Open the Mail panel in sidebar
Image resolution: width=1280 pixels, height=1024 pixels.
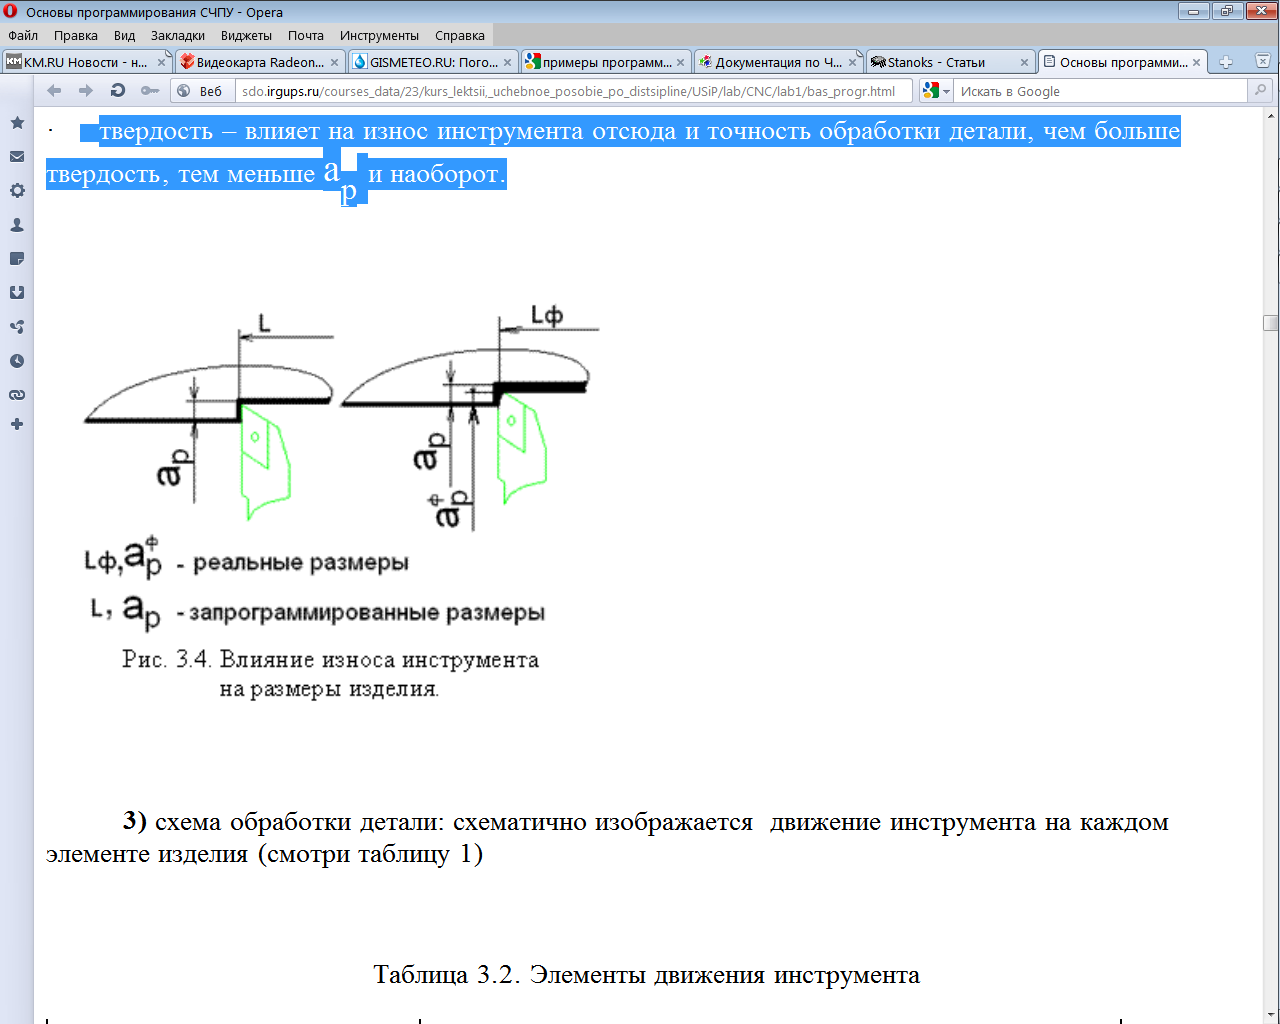tap(17, 157)
